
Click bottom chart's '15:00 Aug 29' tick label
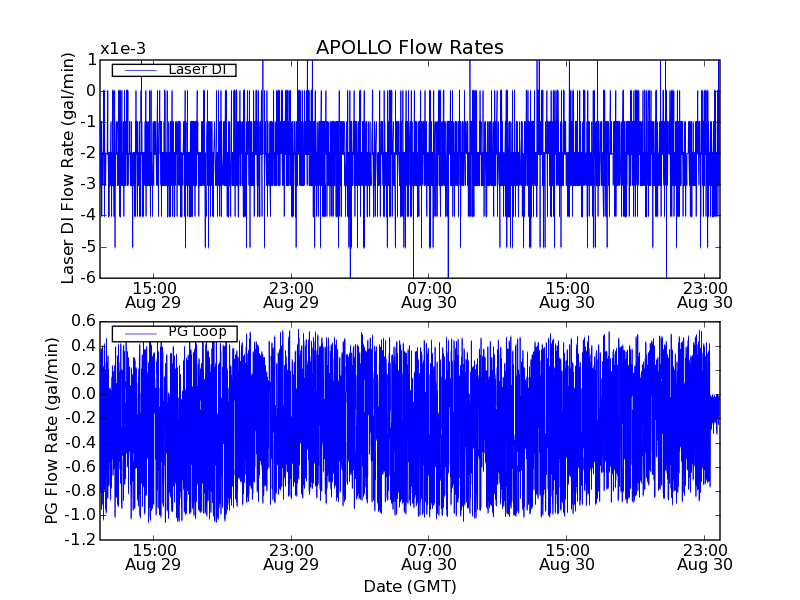pyautogui.click(x=153, y=558)
